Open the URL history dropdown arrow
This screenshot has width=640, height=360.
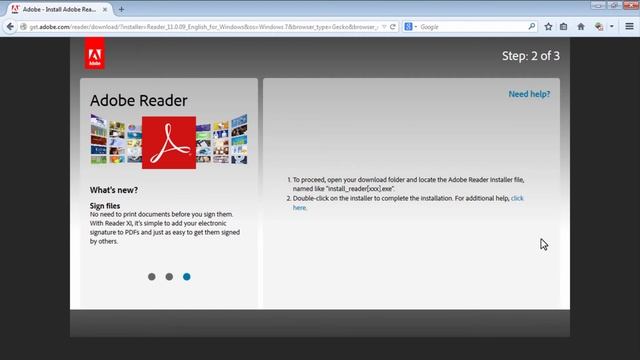point(384,27)
